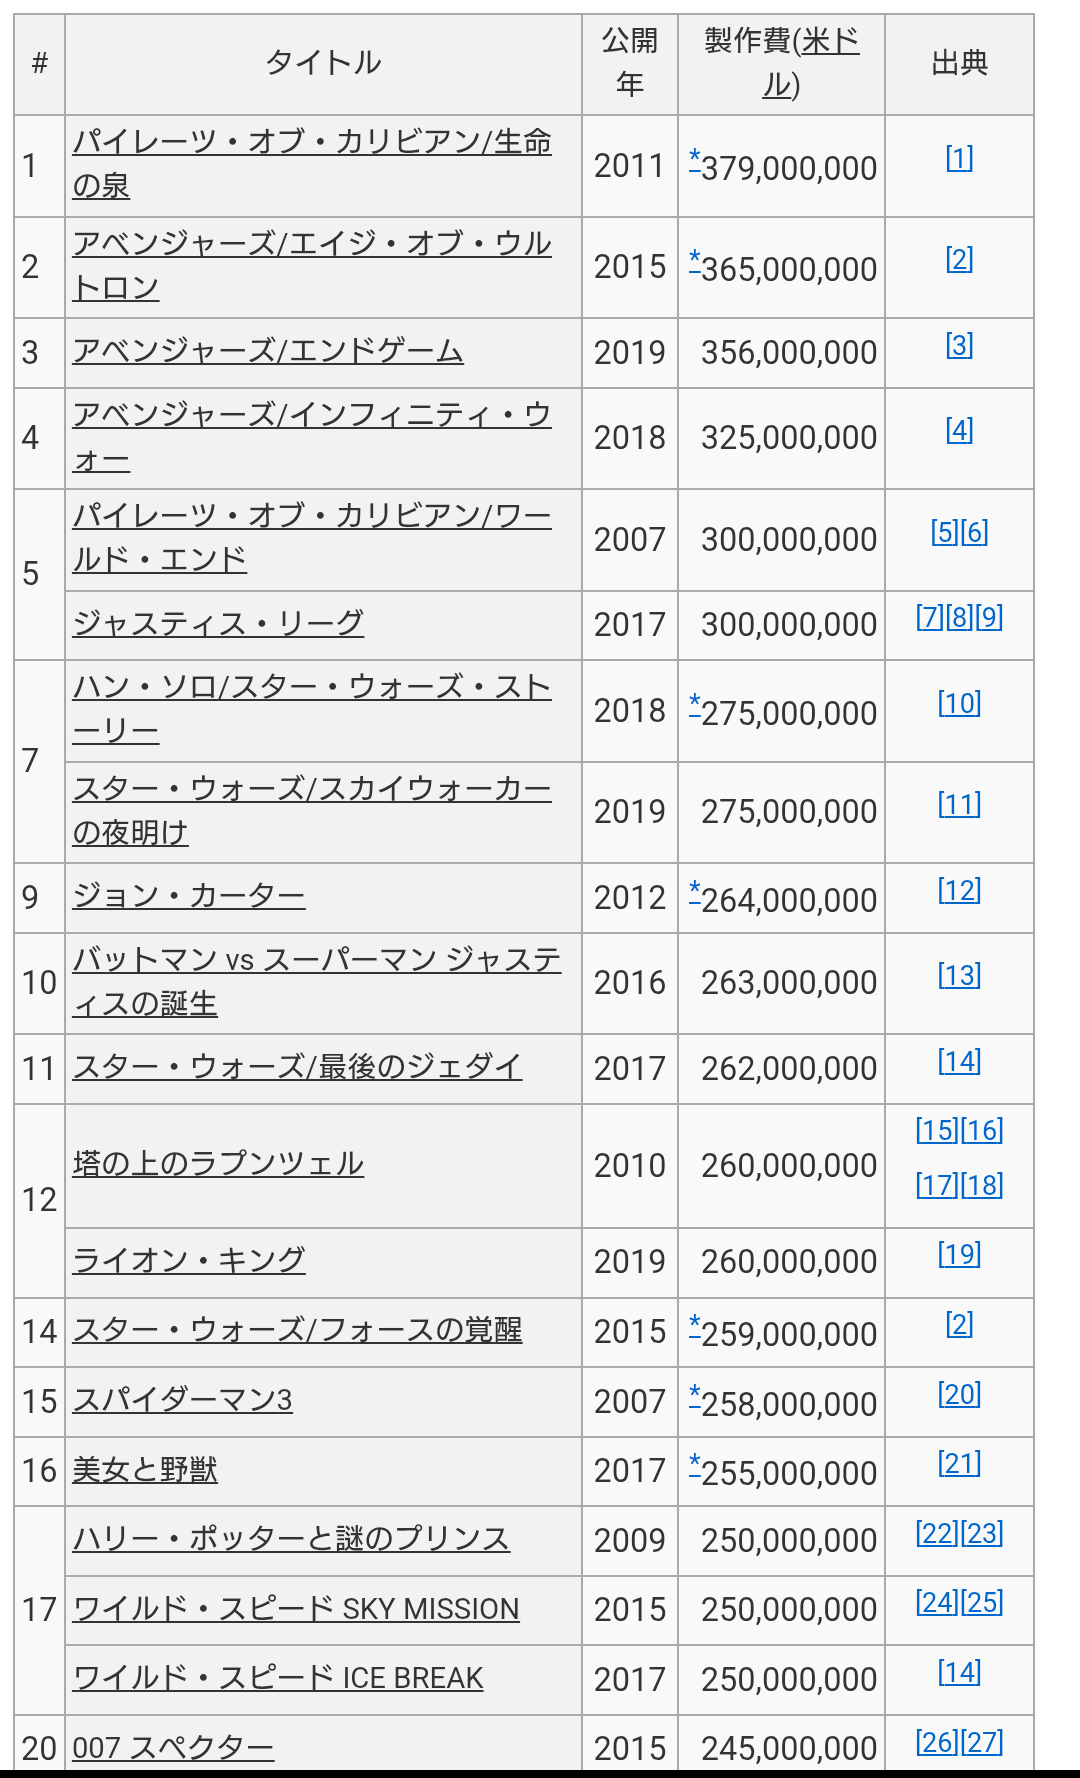Click ワイルド・スピード SKY MISSION link
The image size is (1080, 1778).
296,1609
